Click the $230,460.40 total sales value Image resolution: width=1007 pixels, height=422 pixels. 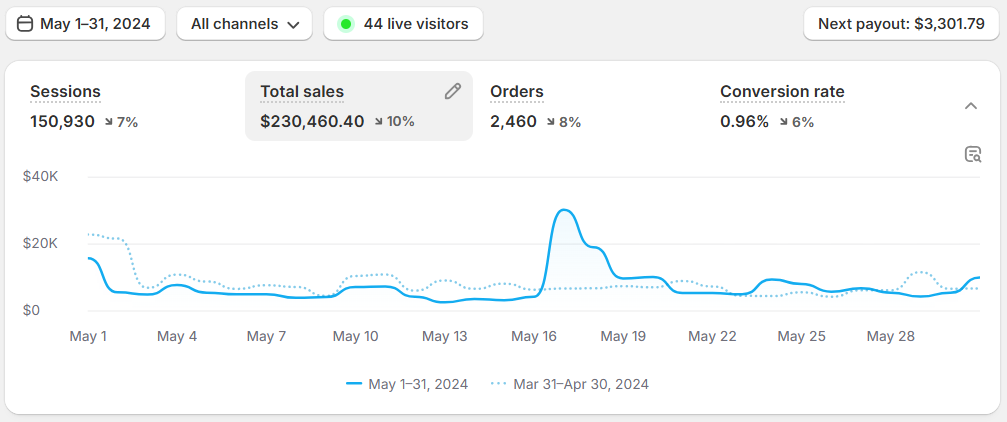[312, 121]
